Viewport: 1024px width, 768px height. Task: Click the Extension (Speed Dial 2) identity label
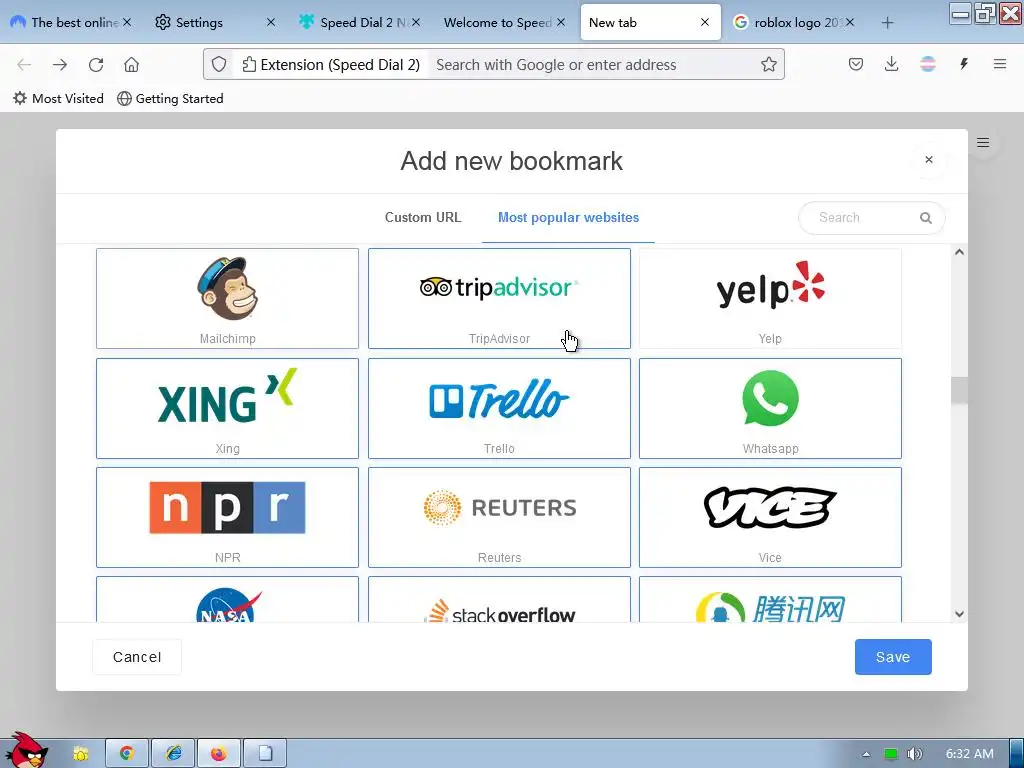(331, 65)
